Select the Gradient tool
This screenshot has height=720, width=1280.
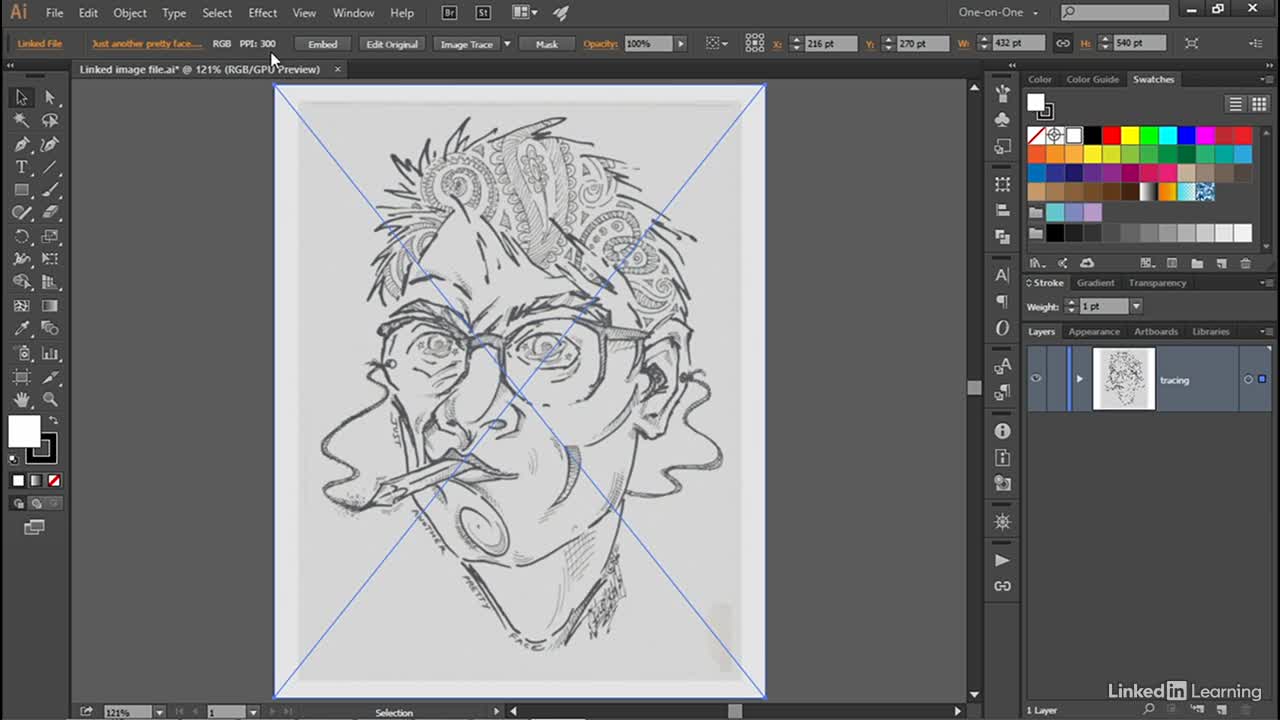(x=50, y=306)
